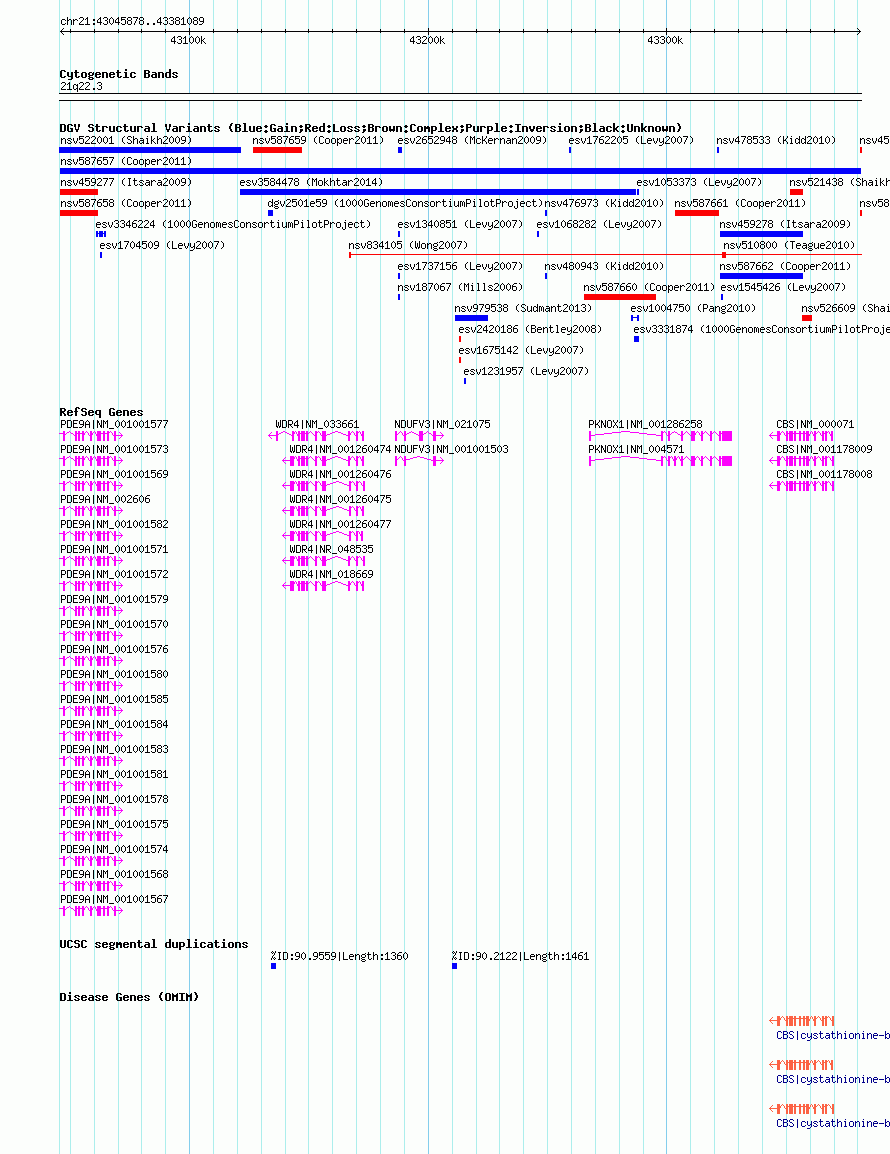Click red loss bar under nsv587660 (Cooper2011)
Viewport: 890px width, 1154px height.
coord(620,297)
